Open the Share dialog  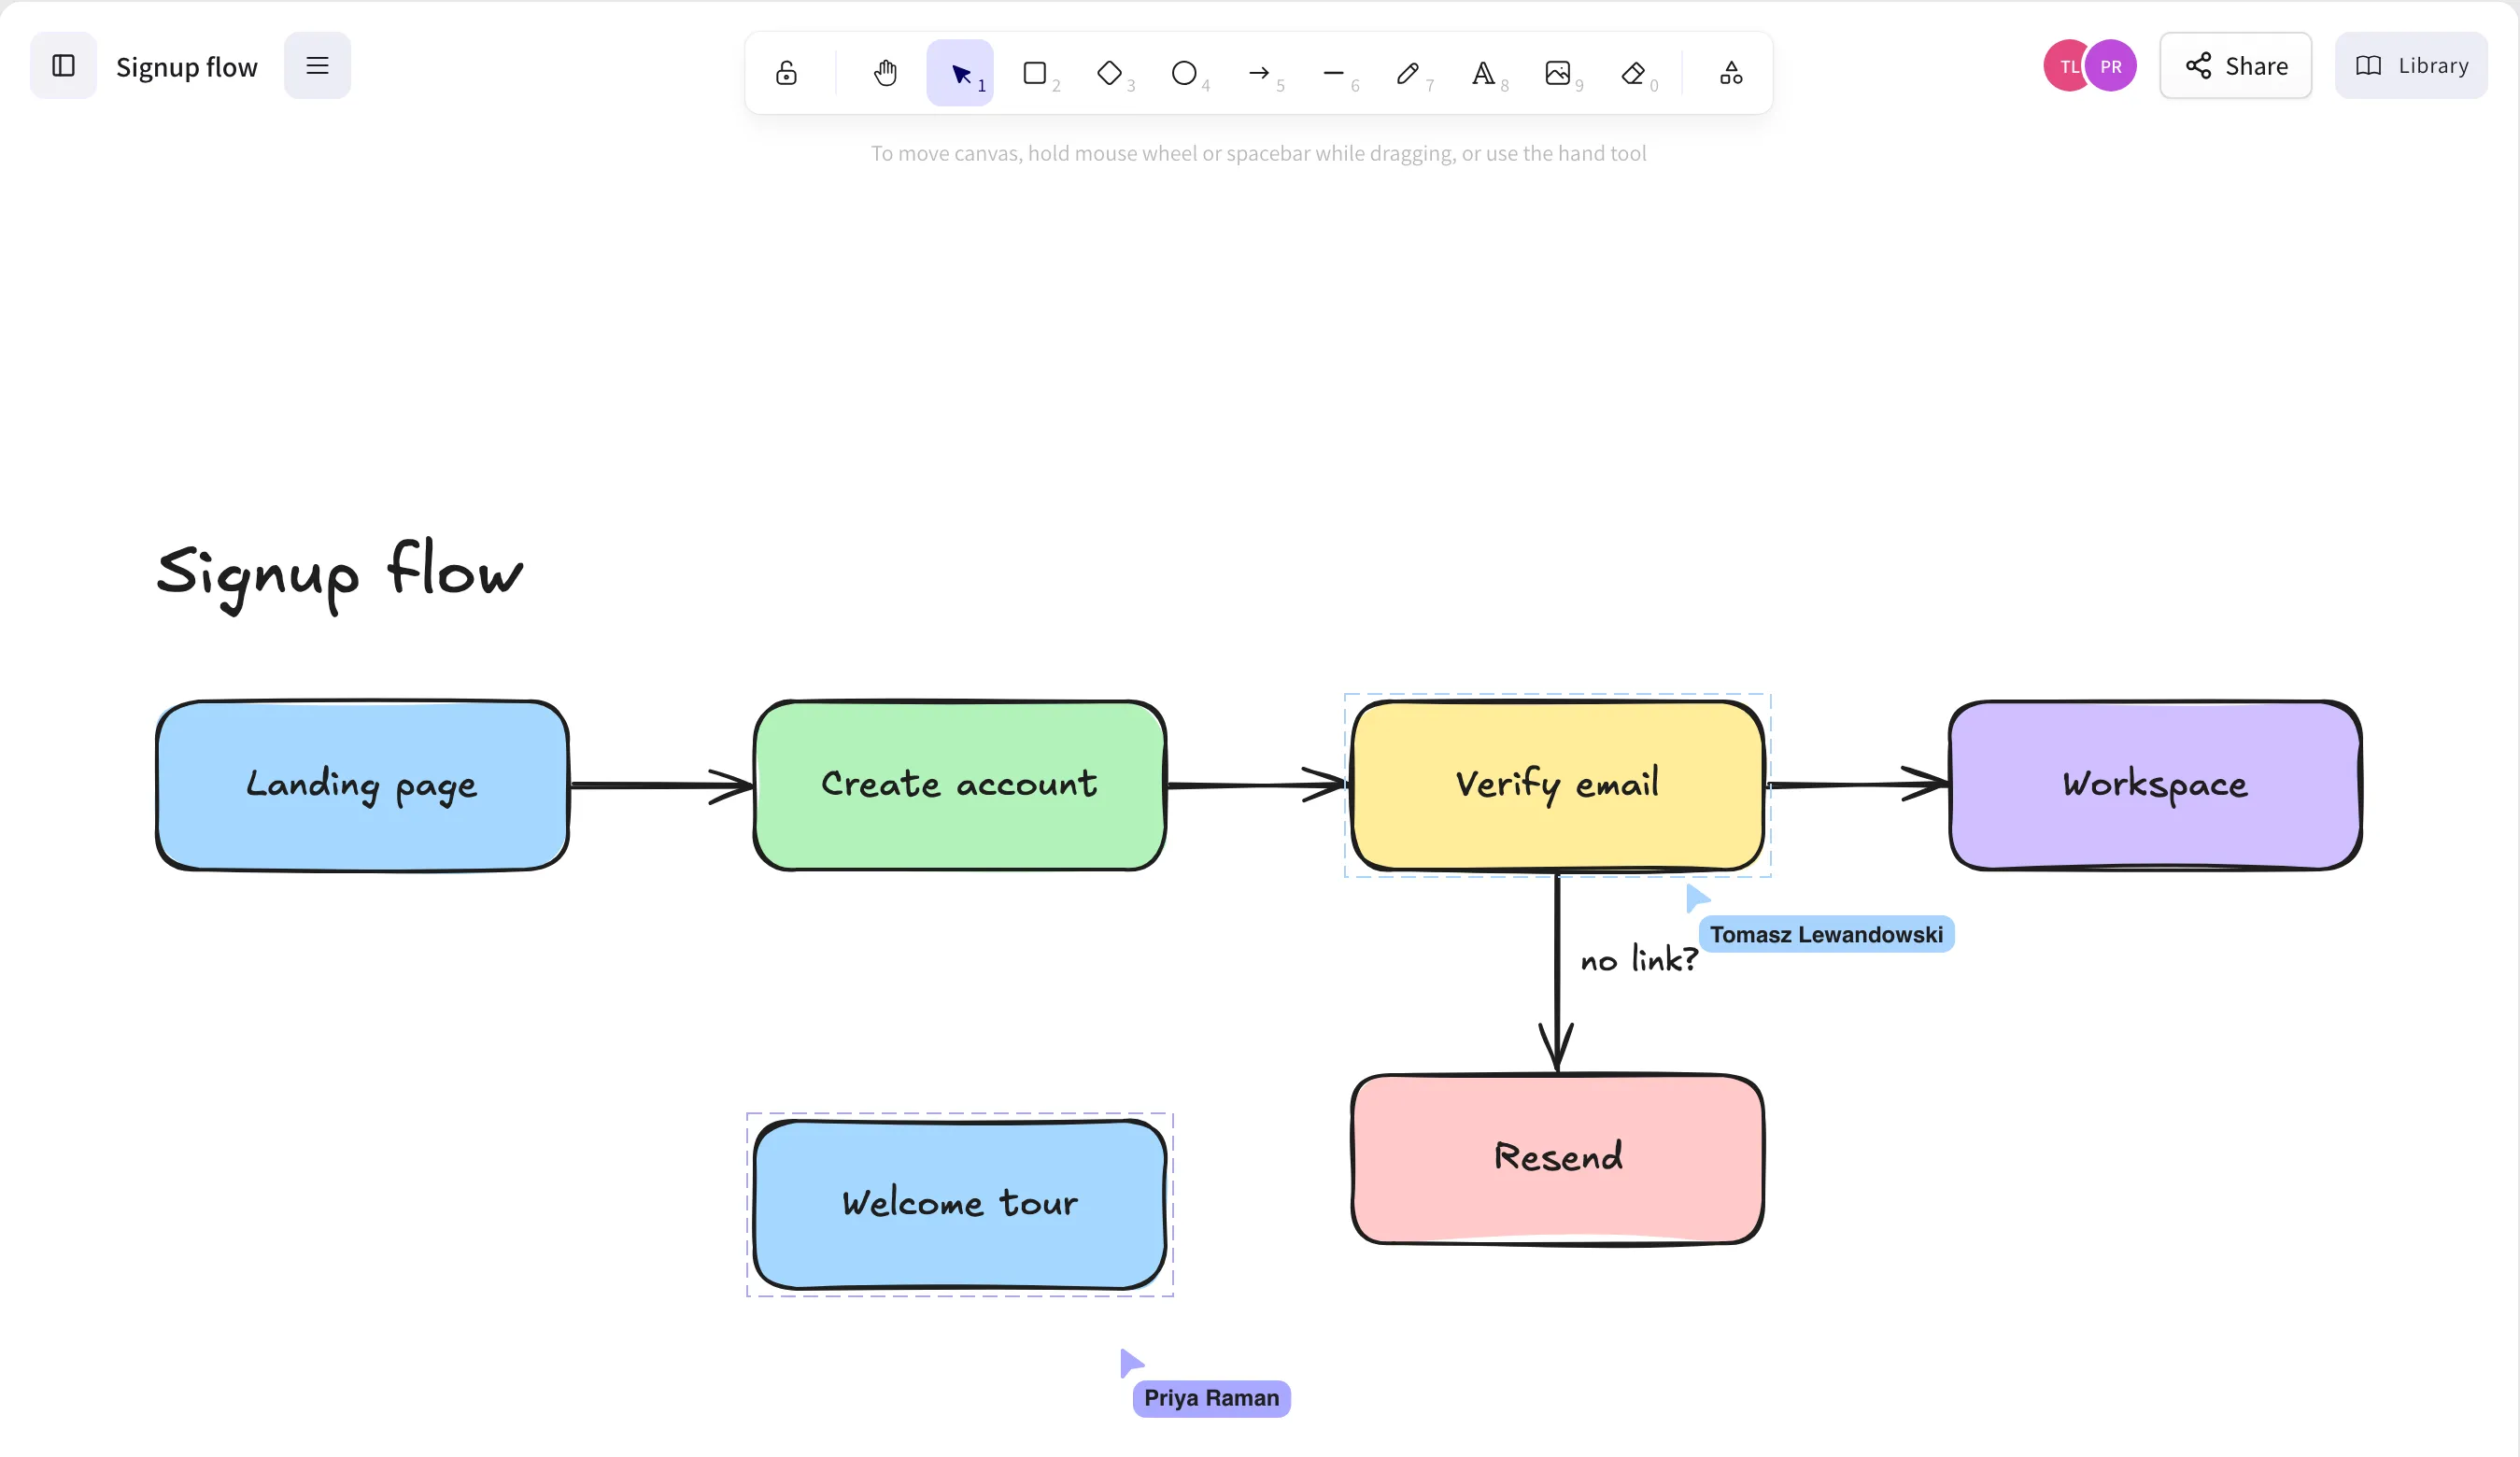click(x=2235, y=66)
